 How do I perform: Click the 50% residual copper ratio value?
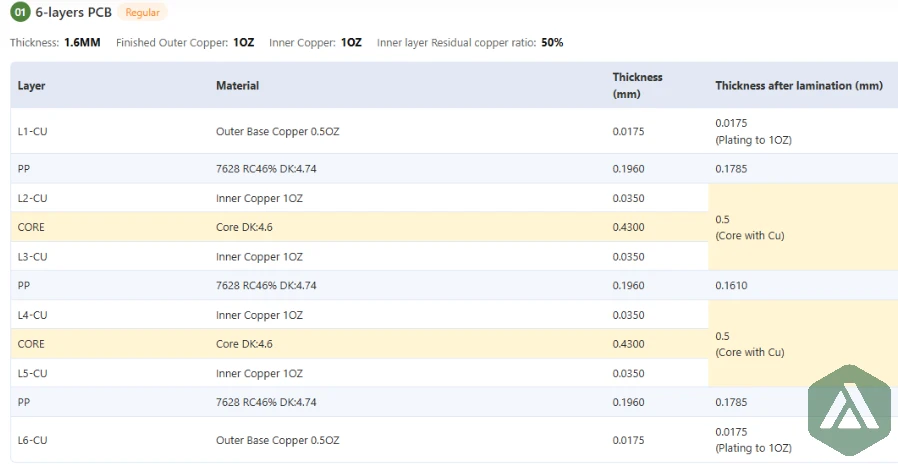tap(552, 43)
